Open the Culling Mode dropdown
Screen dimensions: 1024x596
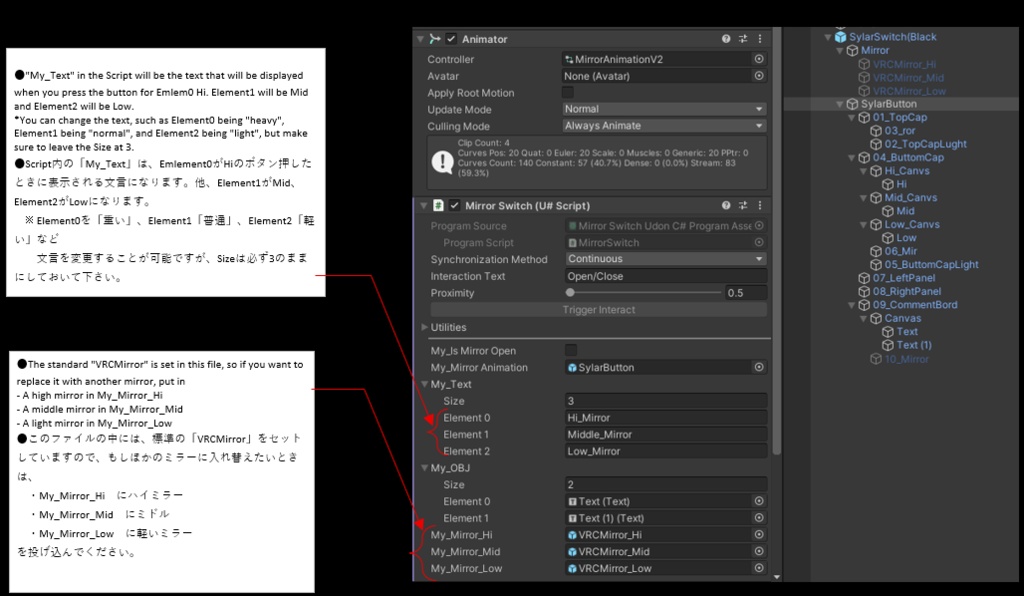[x=664, y=125]
